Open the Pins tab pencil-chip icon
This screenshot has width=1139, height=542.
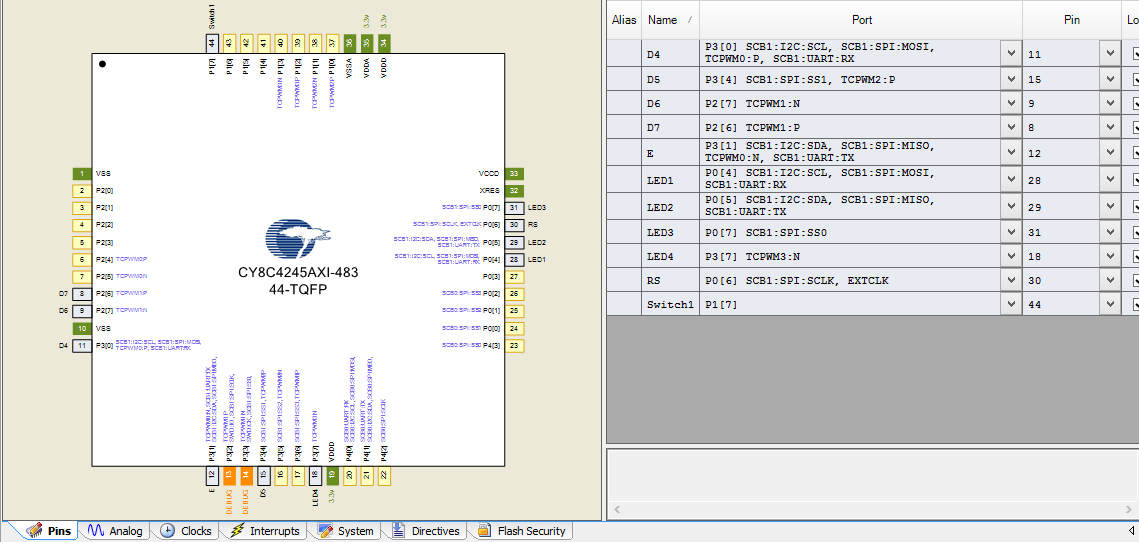(x=34, y=531)
